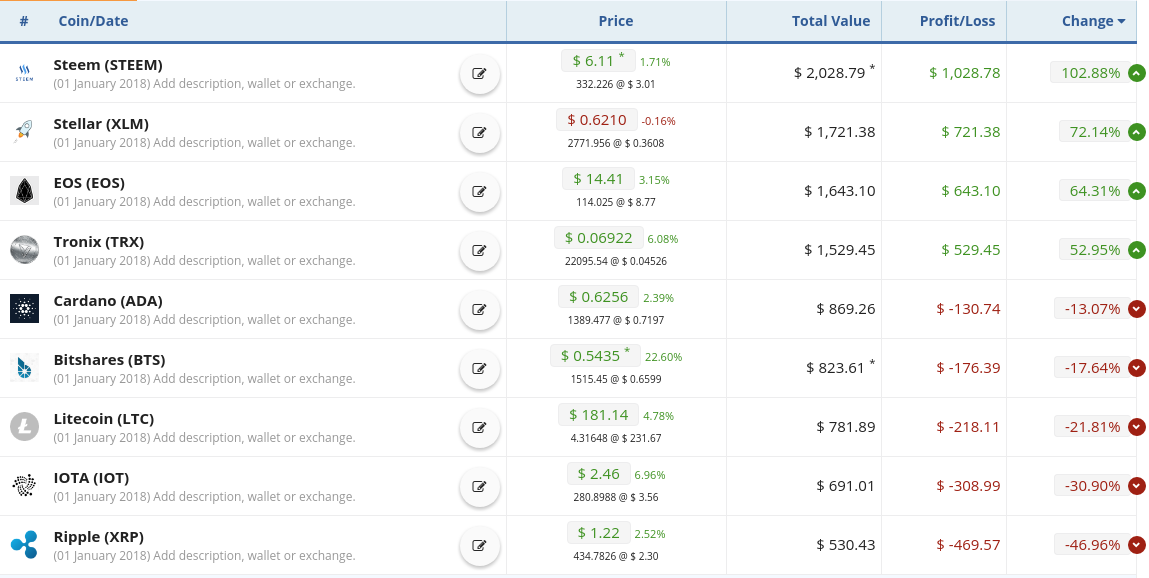Screen dimensions: 1149x578
Task: Sort by the # column header
Action: pos(24,21)
